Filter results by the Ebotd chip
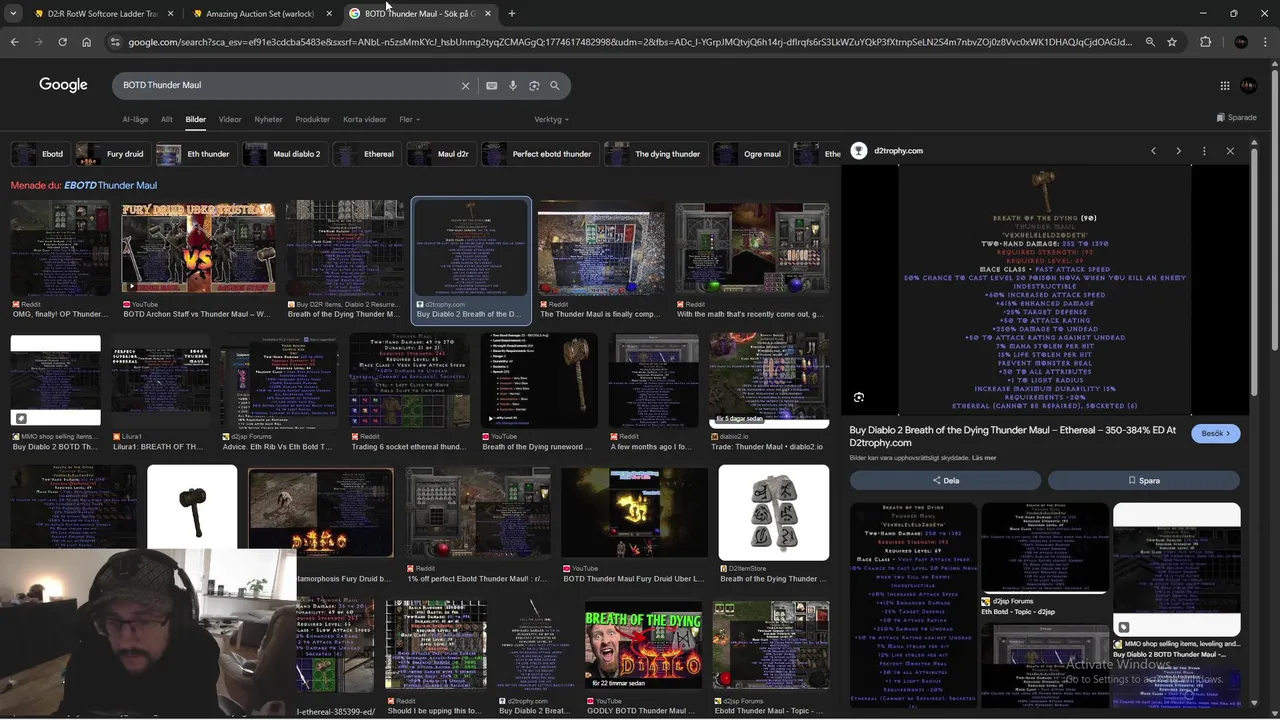This screenshot has height=720, width=1280. (x=40, y=154)
